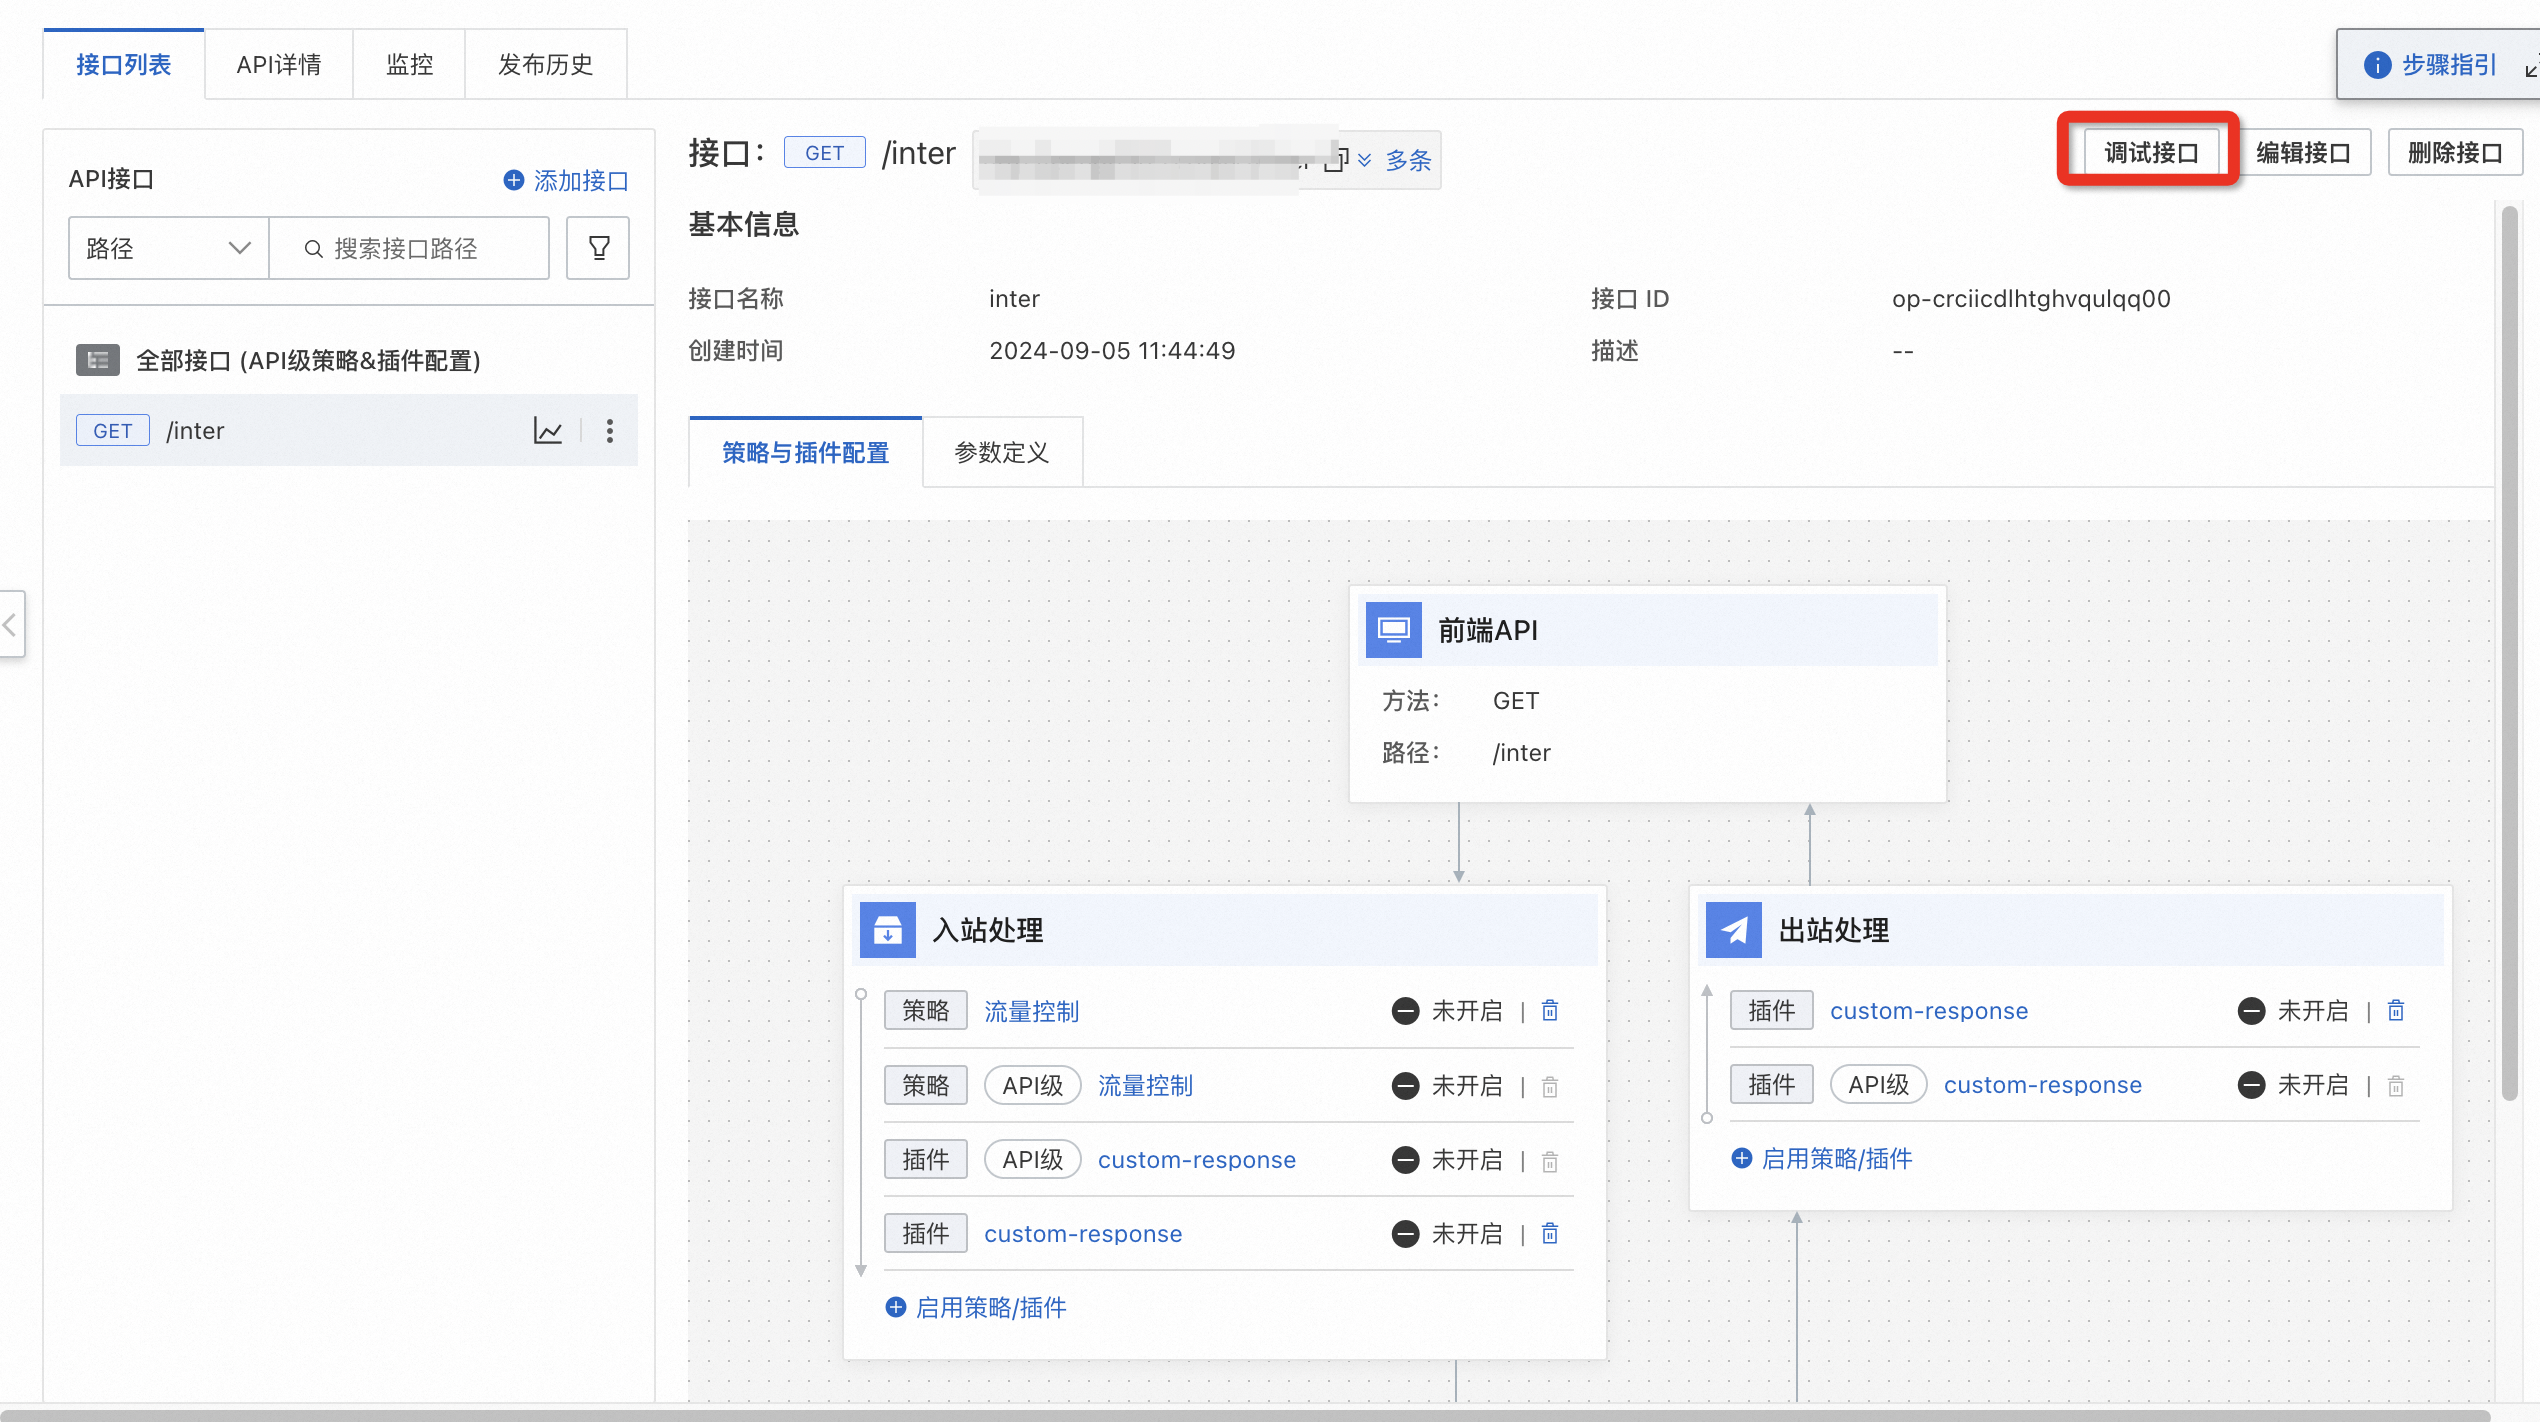Copy the interface URL icon

[x=1335, y=160]
